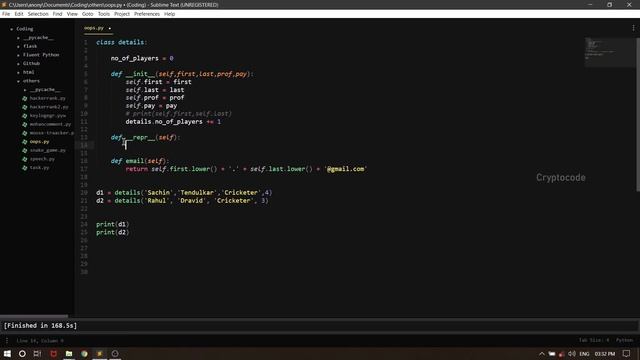Click line number 20 in the gutter

click(x=84, y=193)
